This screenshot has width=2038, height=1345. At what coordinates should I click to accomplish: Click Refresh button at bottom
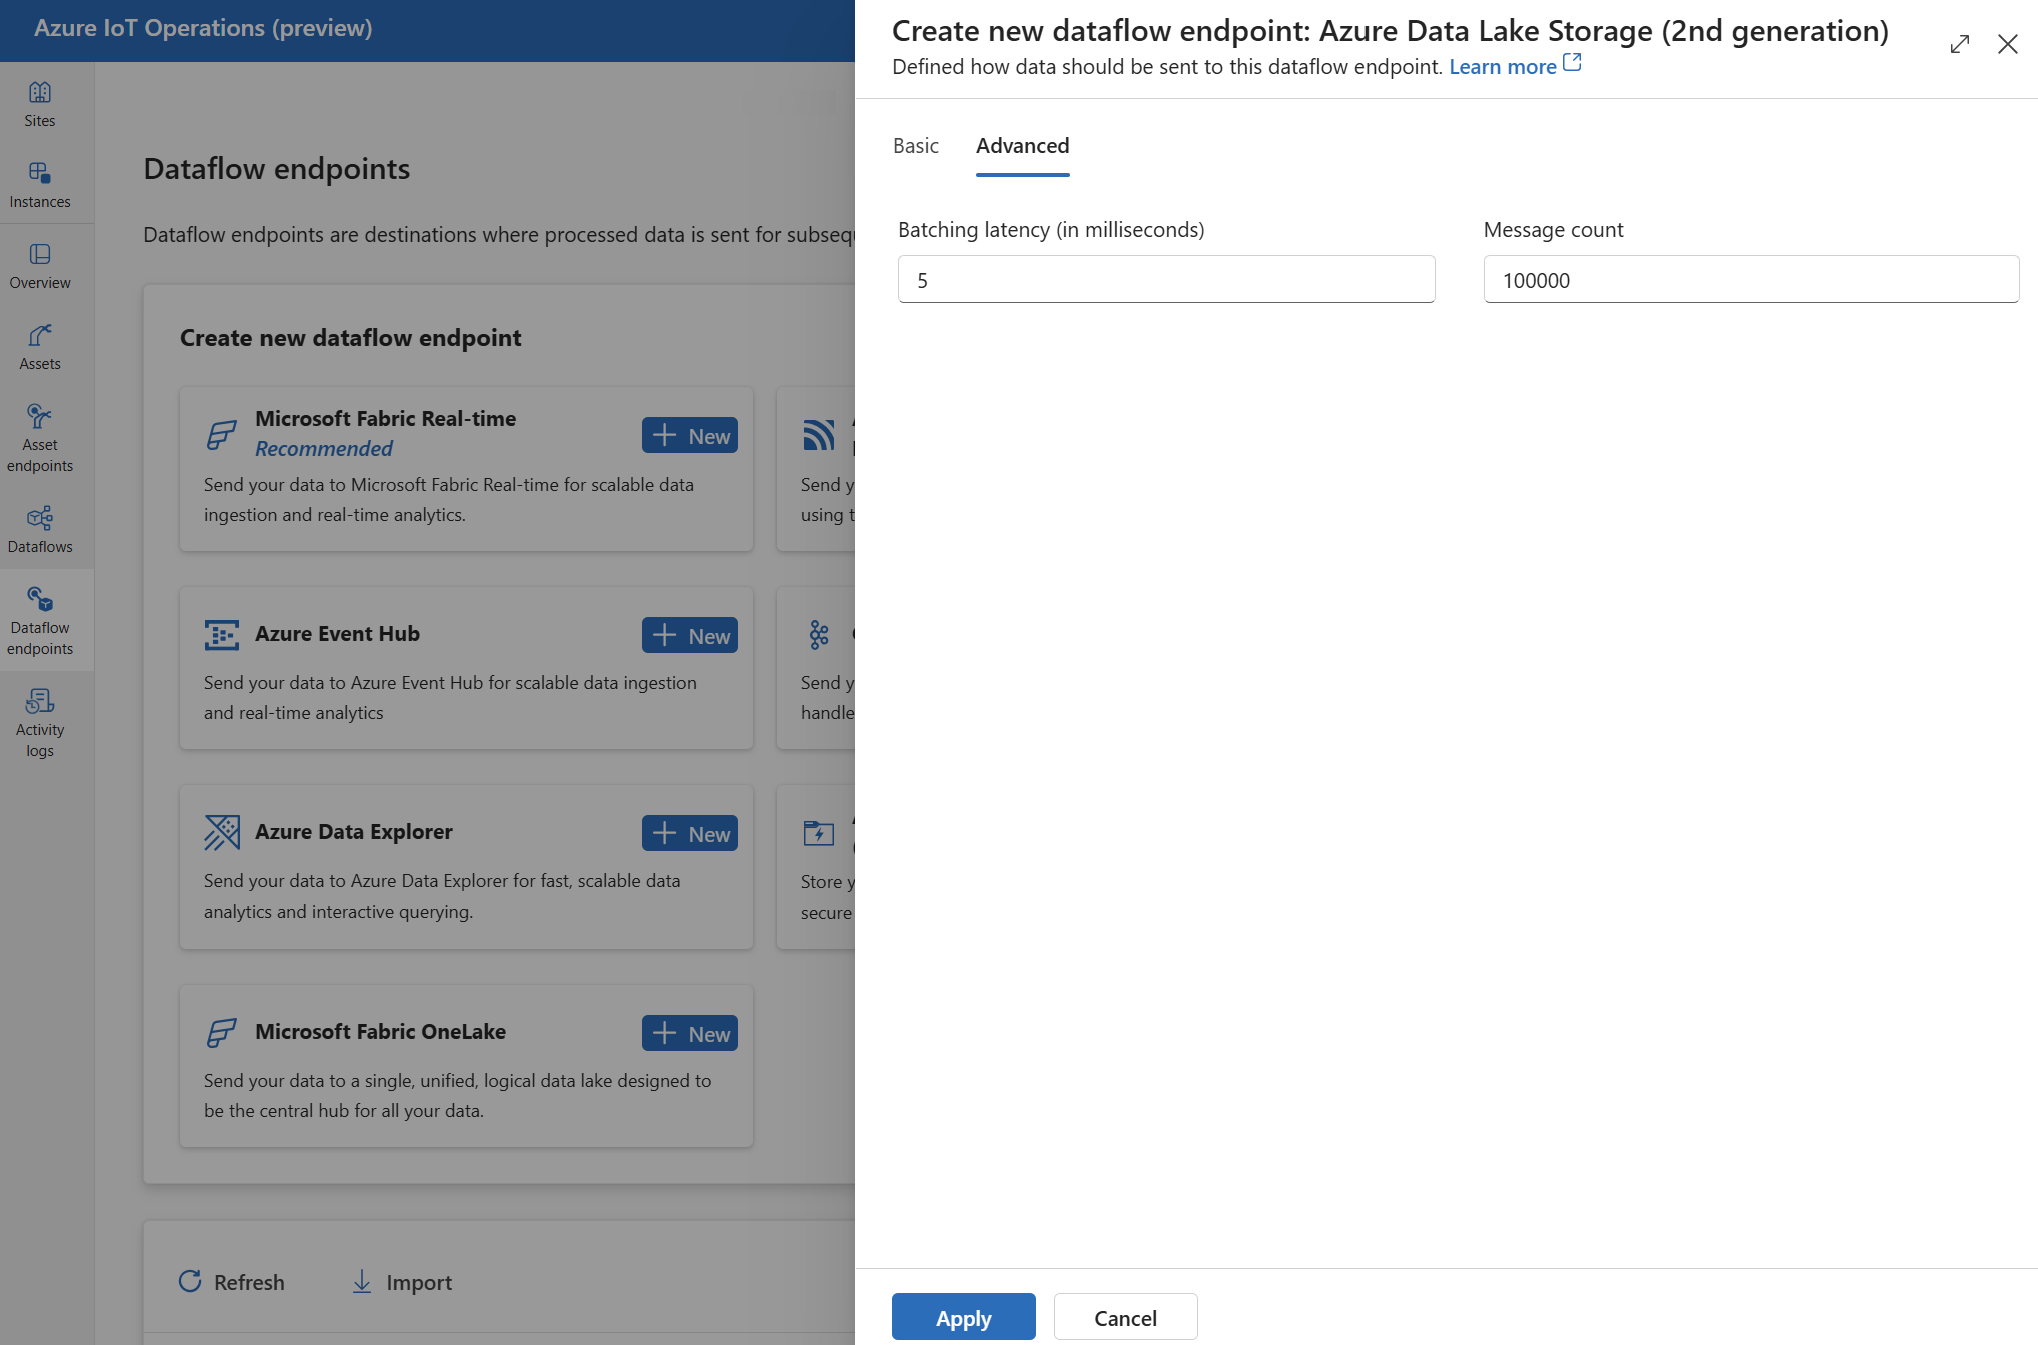point(233,1282)
